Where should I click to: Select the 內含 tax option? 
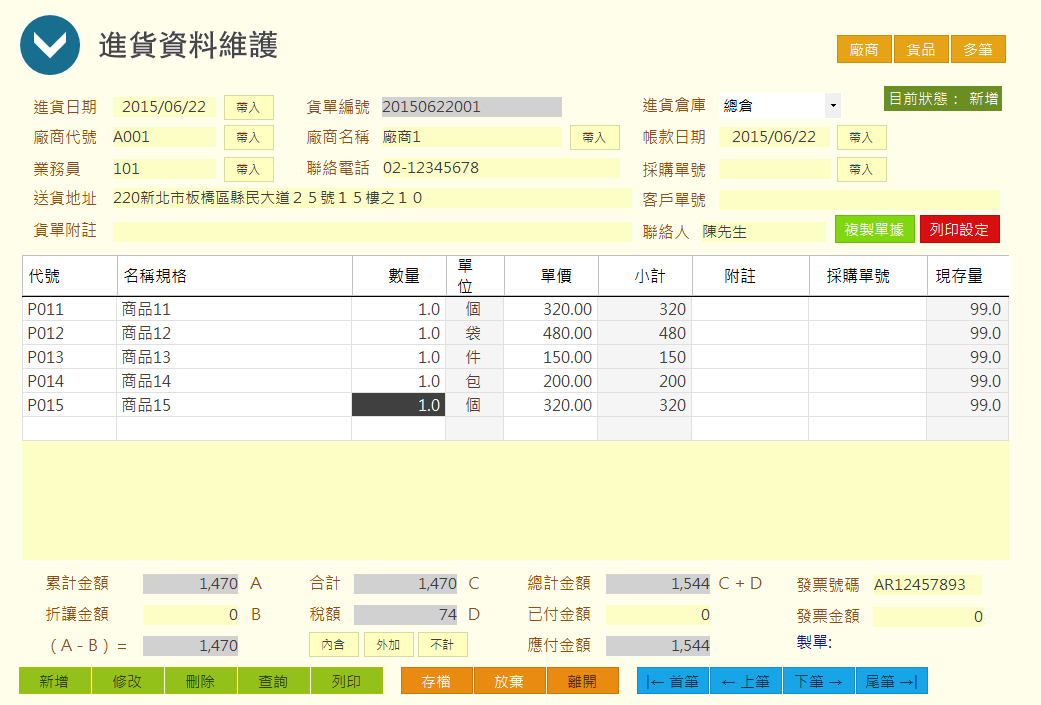coord(333,645)
